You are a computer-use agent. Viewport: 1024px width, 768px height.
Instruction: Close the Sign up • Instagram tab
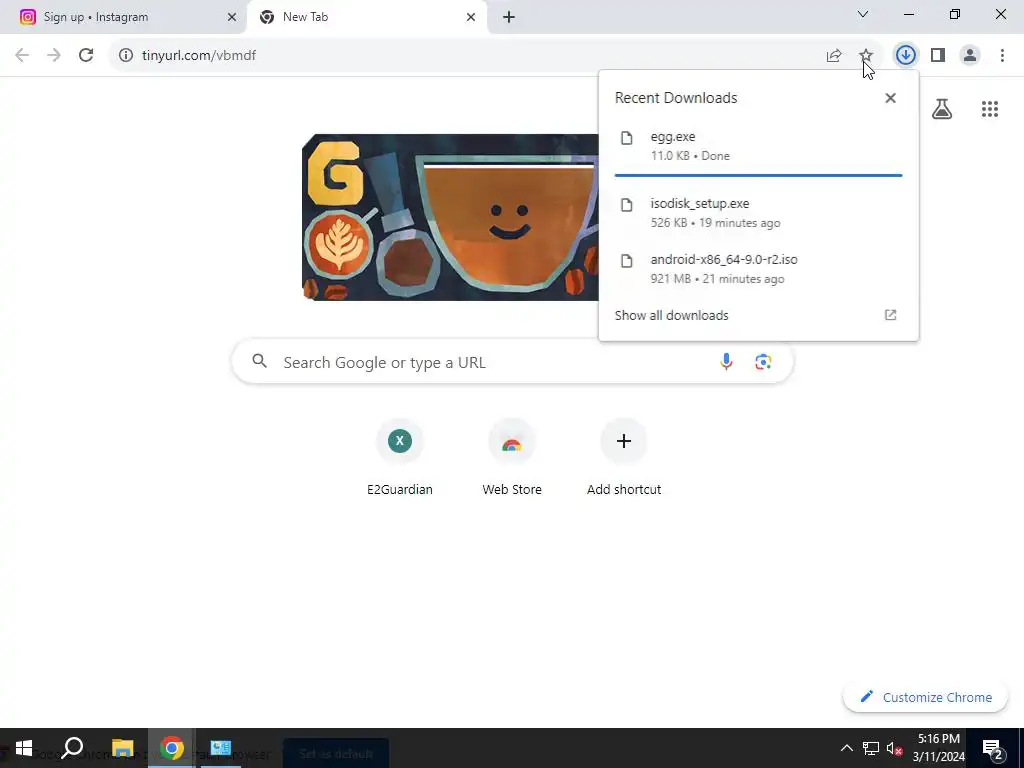232,17
